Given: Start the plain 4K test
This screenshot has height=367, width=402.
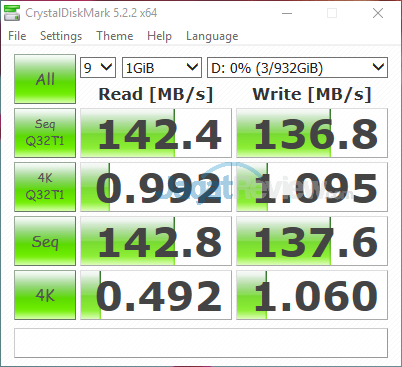Looking at the screenshot, I should (x=45, y=295).
